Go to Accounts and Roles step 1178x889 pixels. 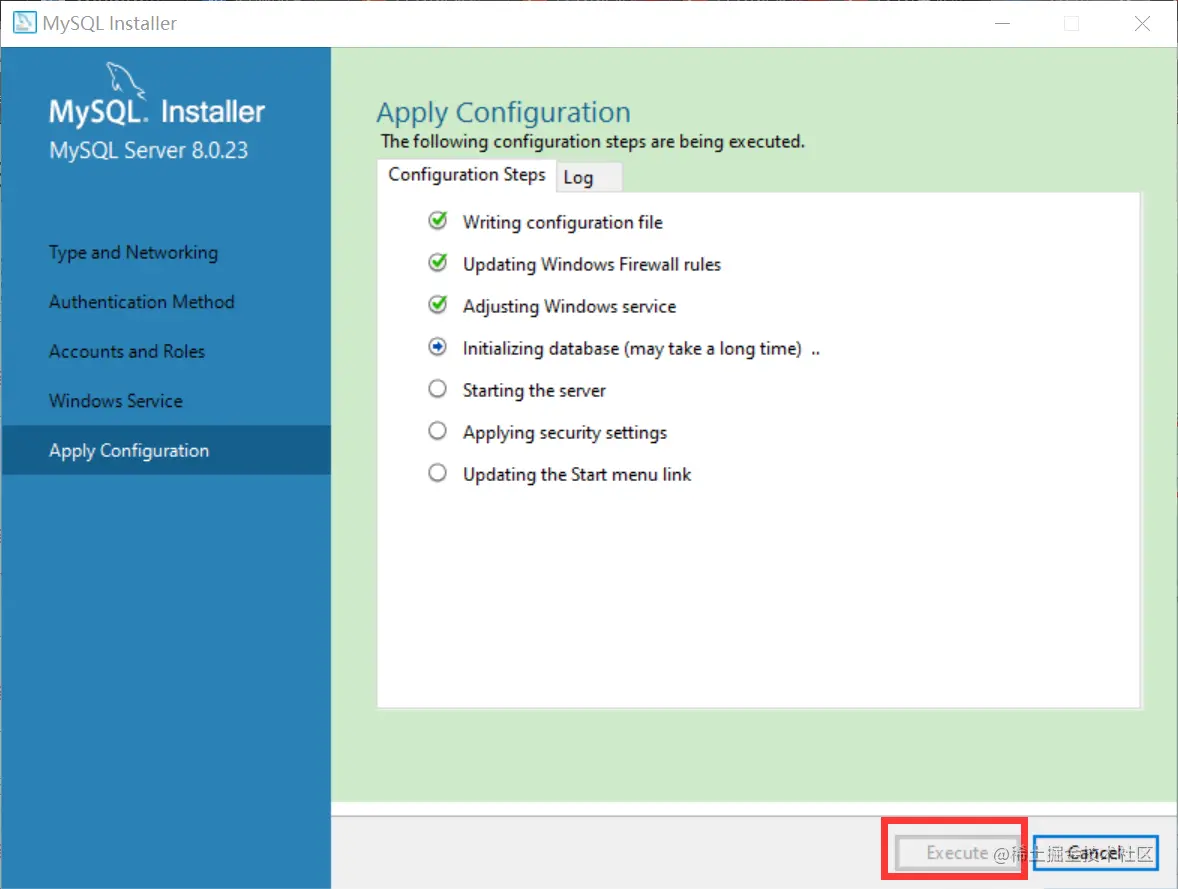point(127,351)
